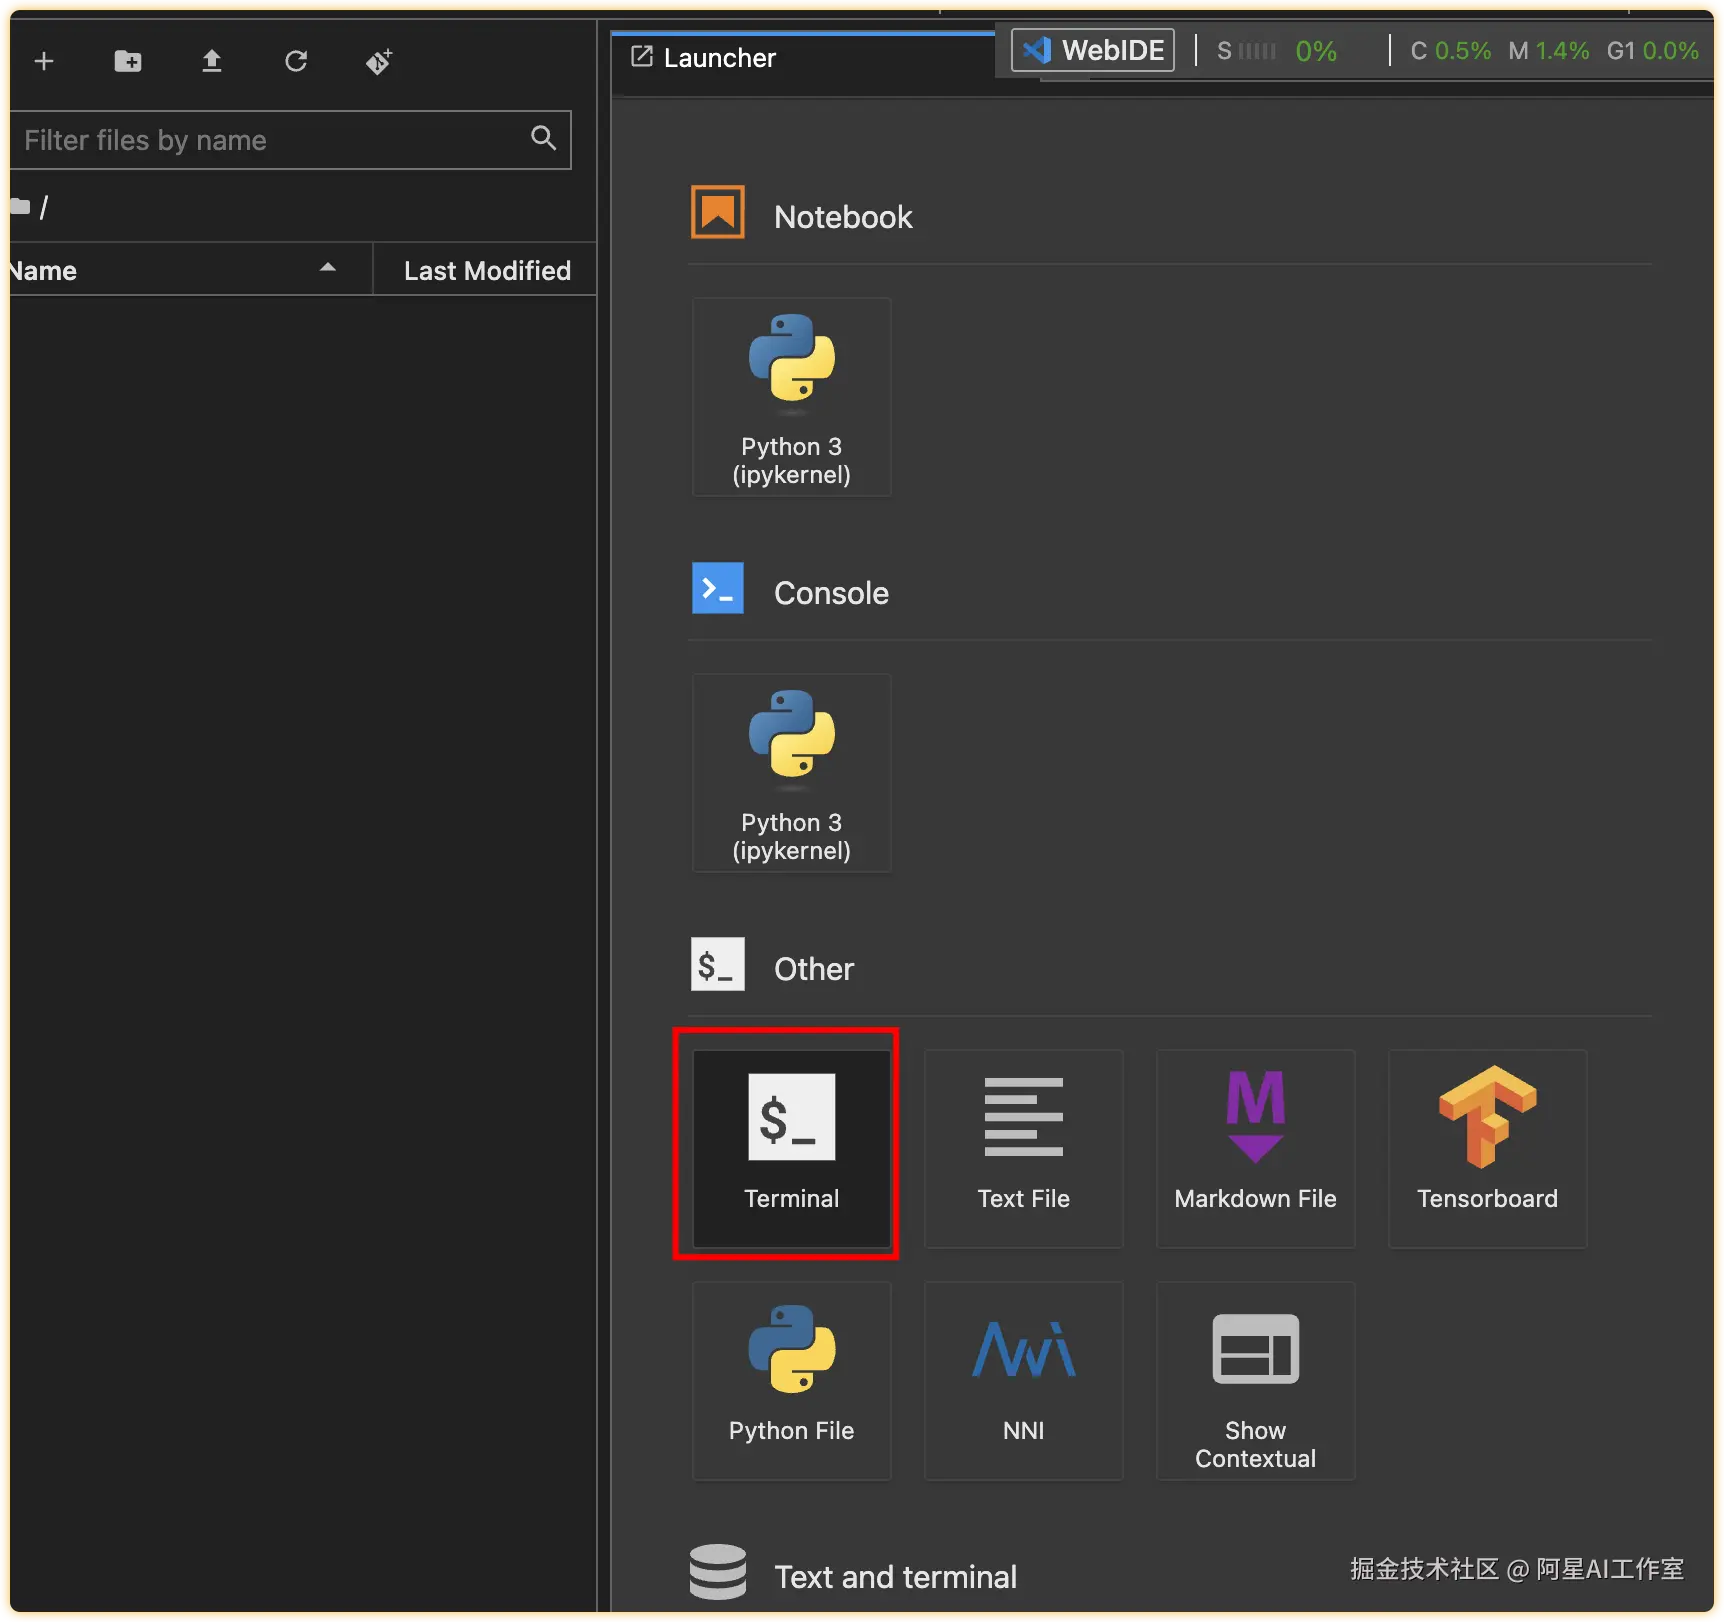Screen dimensions: 1724x1622
Task: Launch NNI
Action: tap(1024, 1381)
